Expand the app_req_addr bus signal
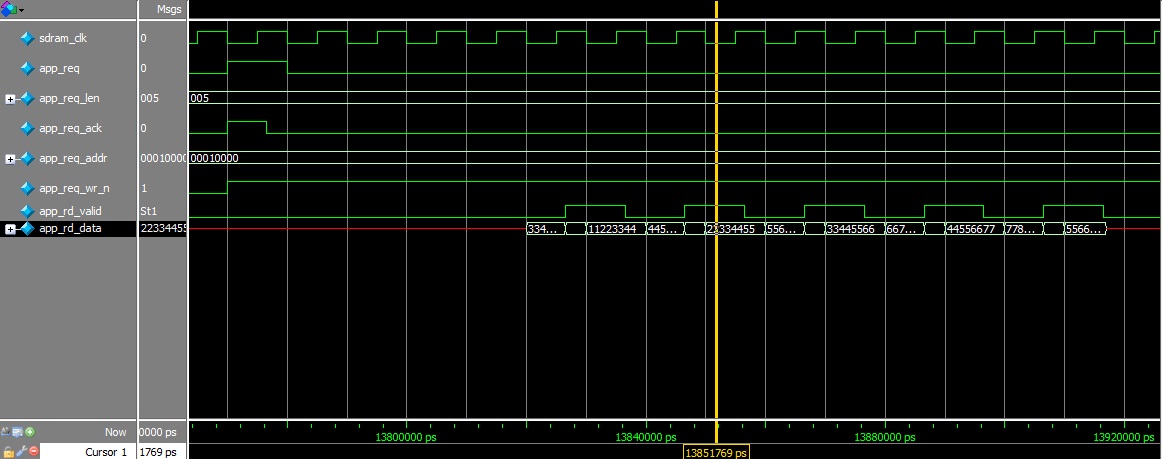This screenshot has width=1163, height=459. tap(10, 159)
